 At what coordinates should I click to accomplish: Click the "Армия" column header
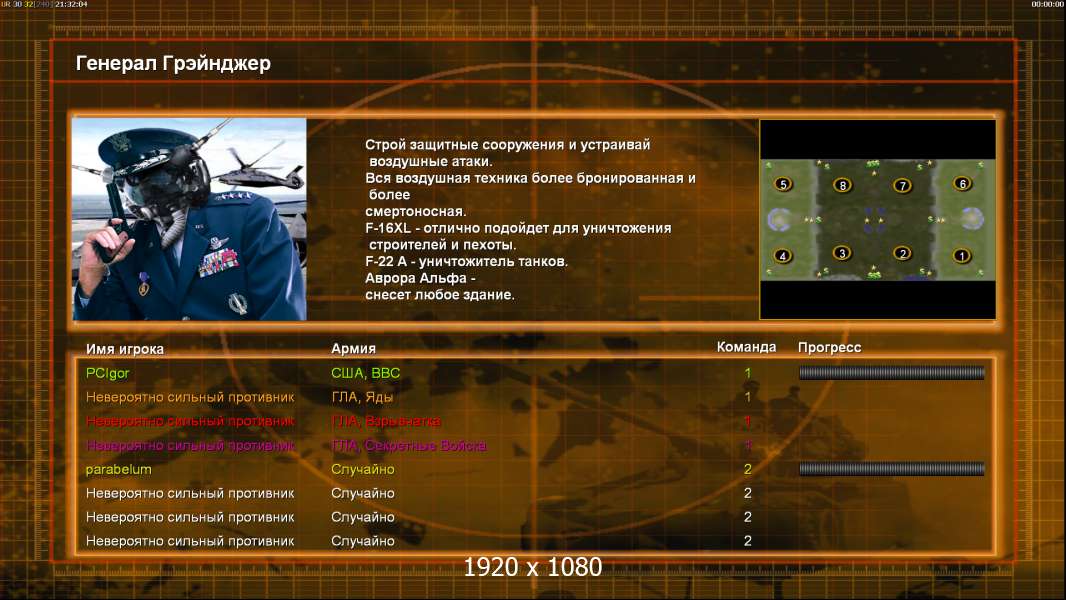coord(353,349)
